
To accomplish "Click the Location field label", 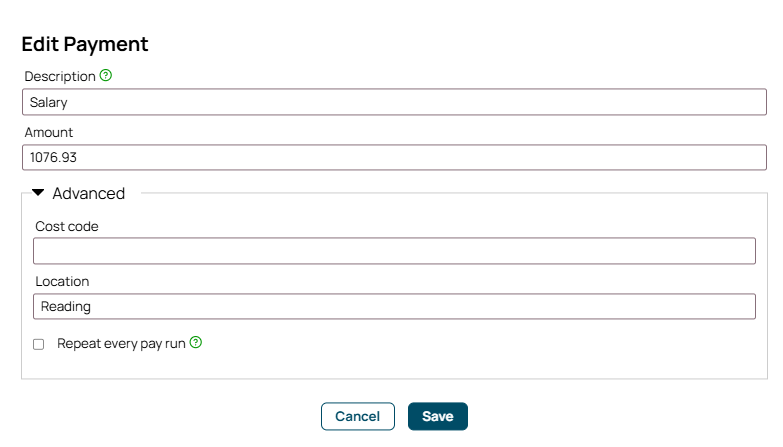I will (62, 281).
